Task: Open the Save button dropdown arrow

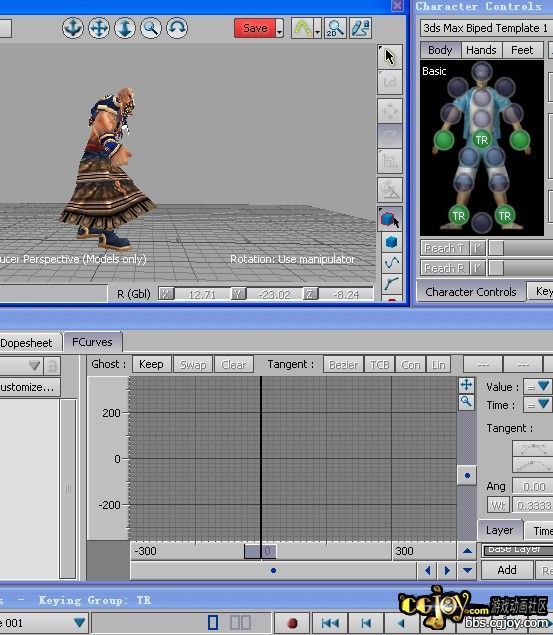Action: pos(279,28)
